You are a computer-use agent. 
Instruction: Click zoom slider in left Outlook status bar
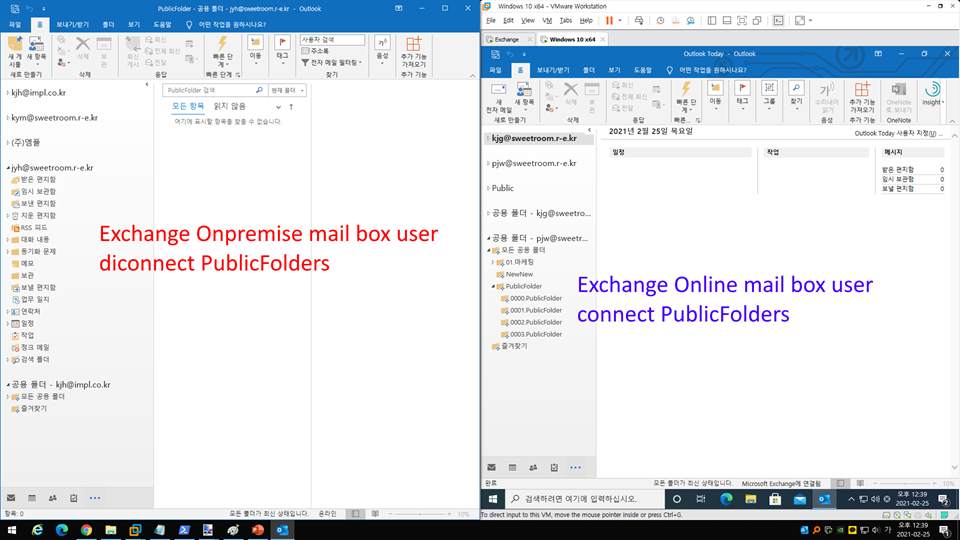point(419,514)
